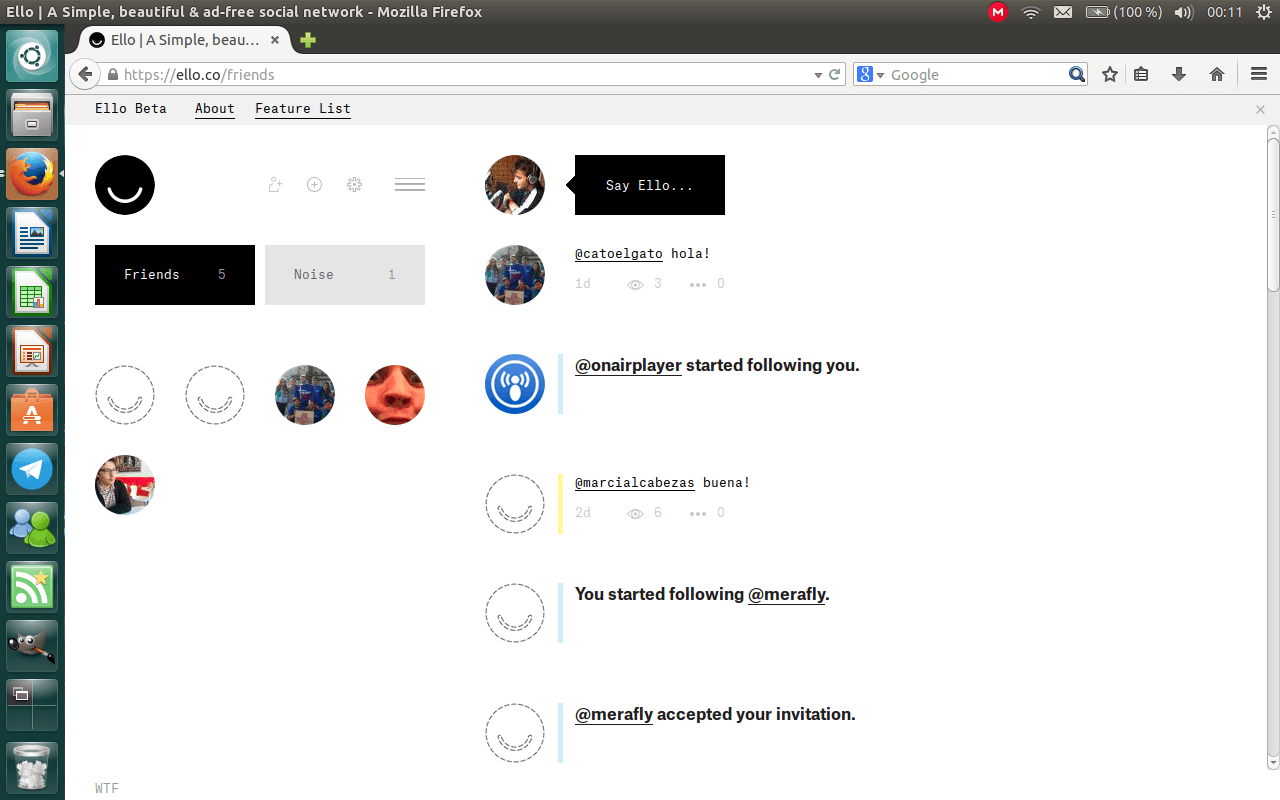Open the invite friends person-plus icon
The height and width of the screenshot is (800, 1280).
[275, 185]
